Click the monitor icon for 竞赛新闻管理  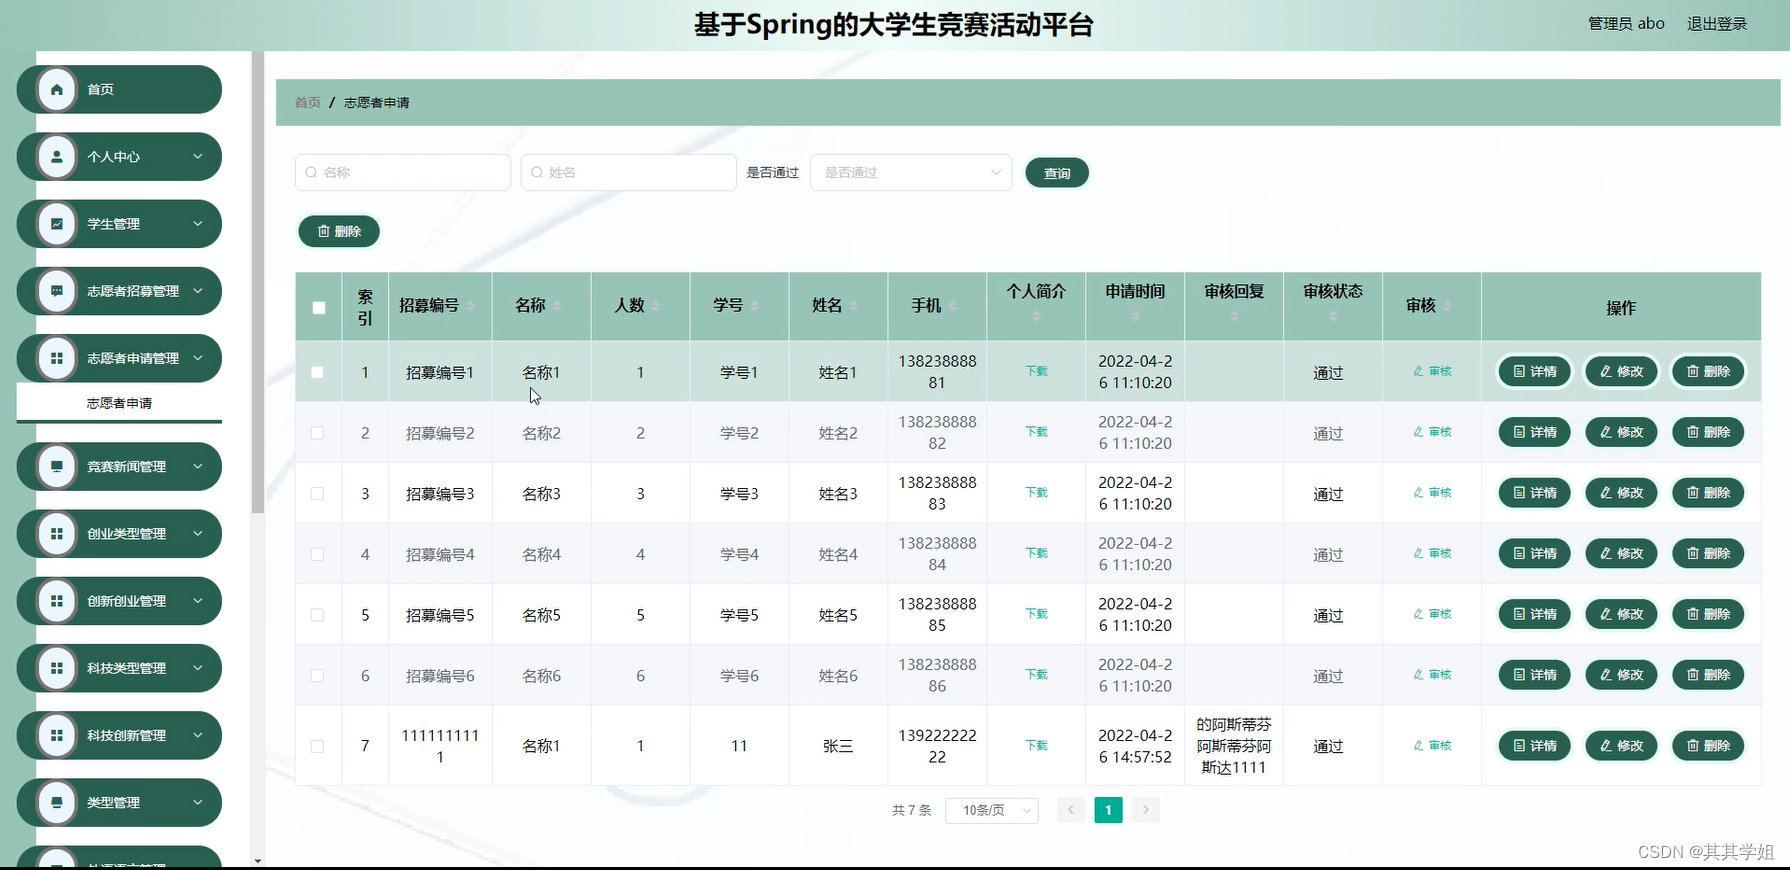click(57, 467)
